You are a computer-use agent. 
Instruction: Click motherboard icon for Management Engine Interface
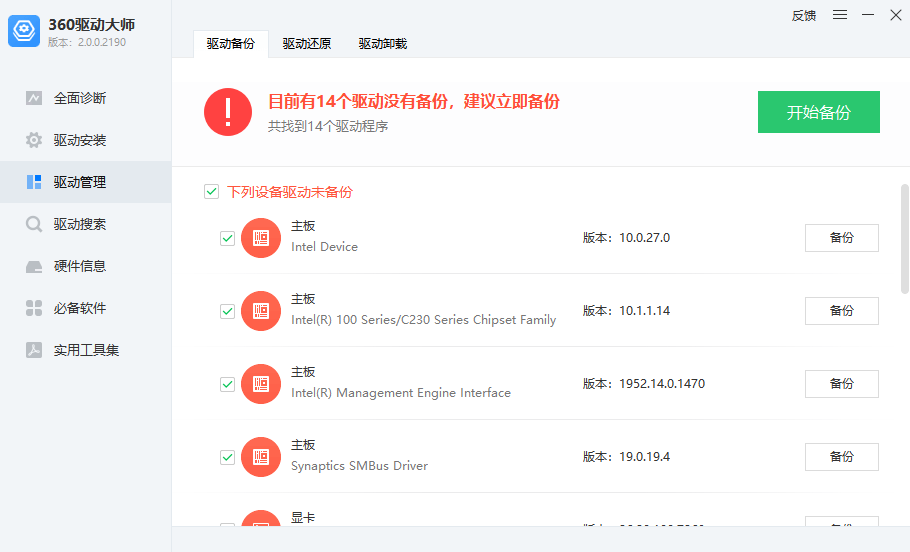point(261,384)
